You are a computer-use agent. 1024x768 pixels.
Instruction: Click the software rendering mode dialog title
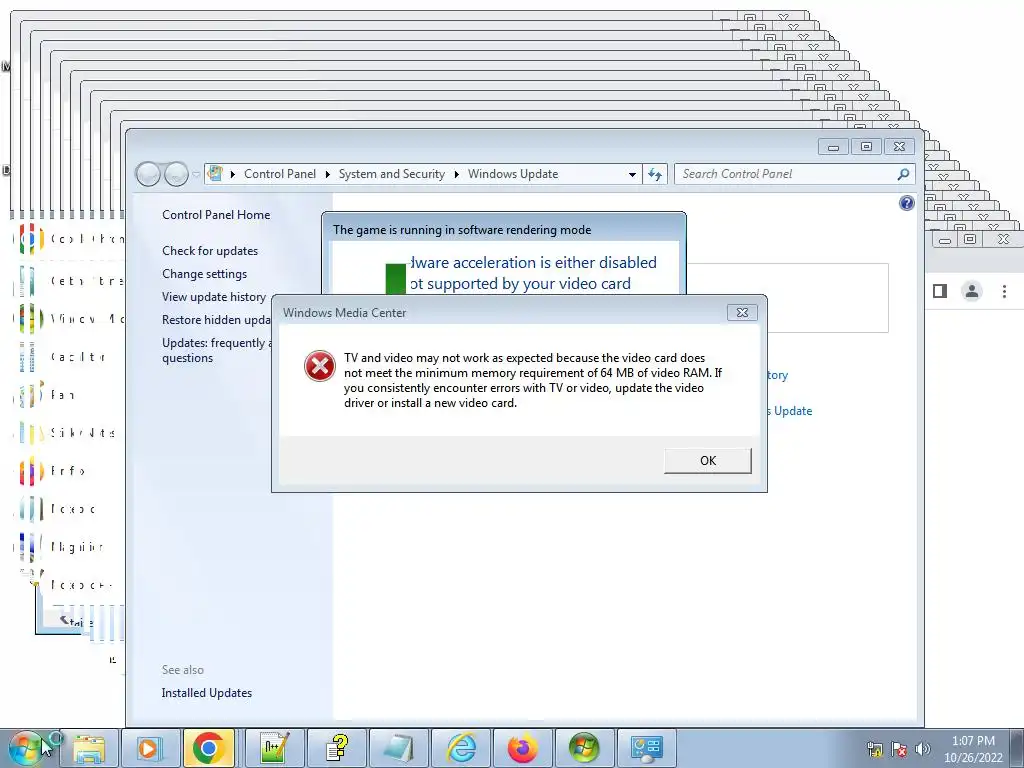tap(462, 230)
